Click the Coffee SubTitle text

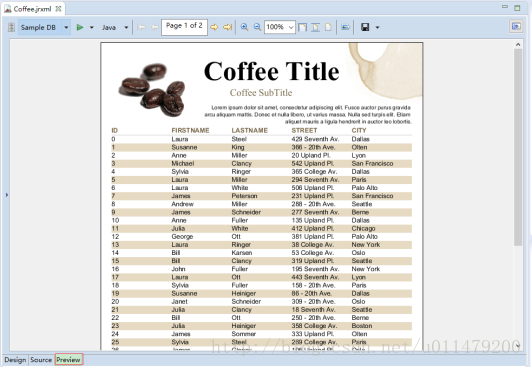point(261,93)
